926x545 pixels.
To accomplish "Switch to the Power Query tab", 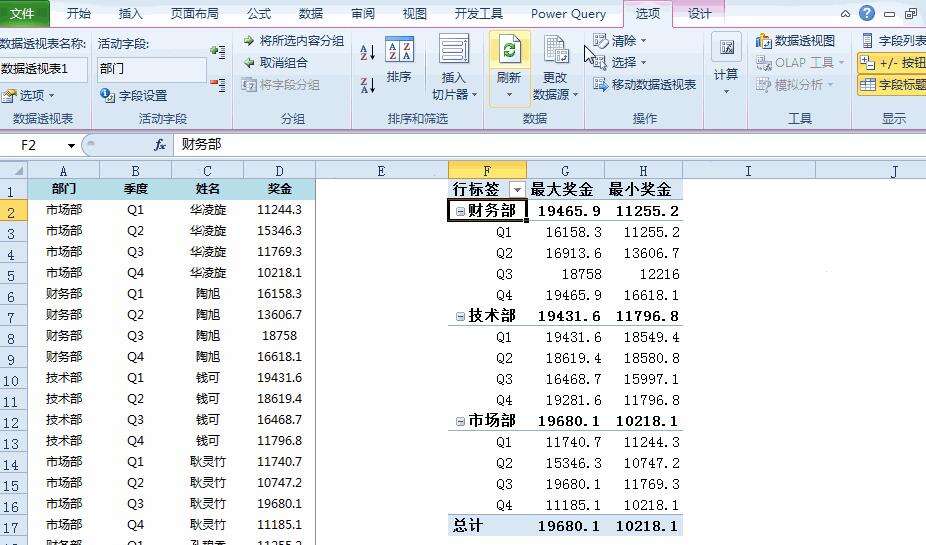I will pos(568,13).
